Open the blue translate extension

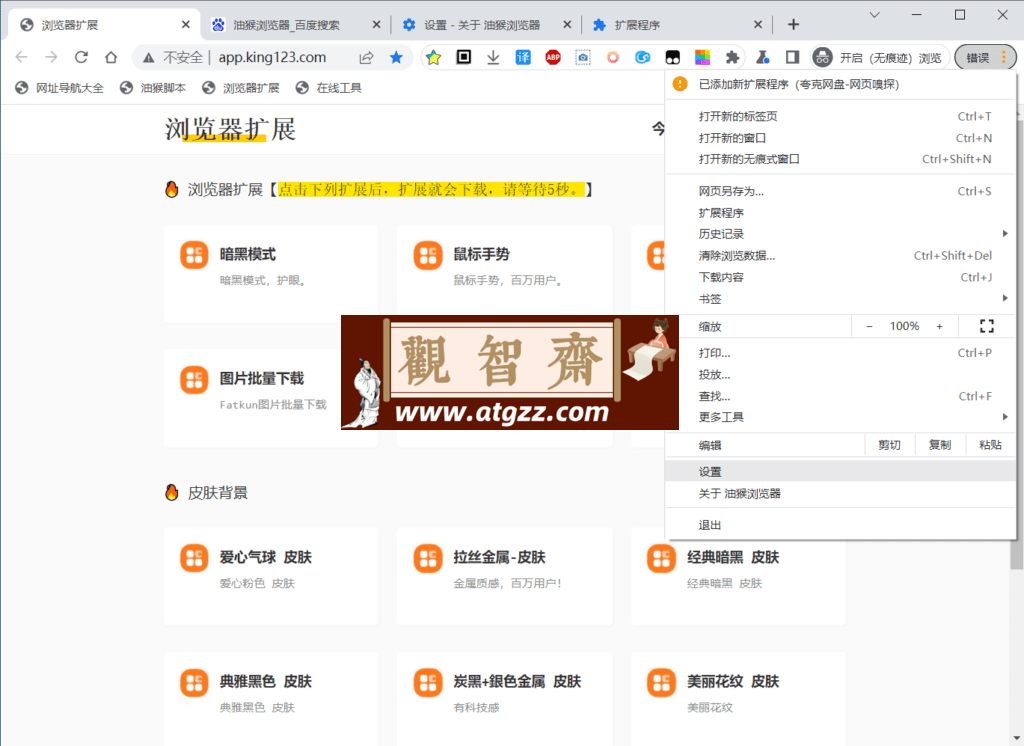click(523, 57)
